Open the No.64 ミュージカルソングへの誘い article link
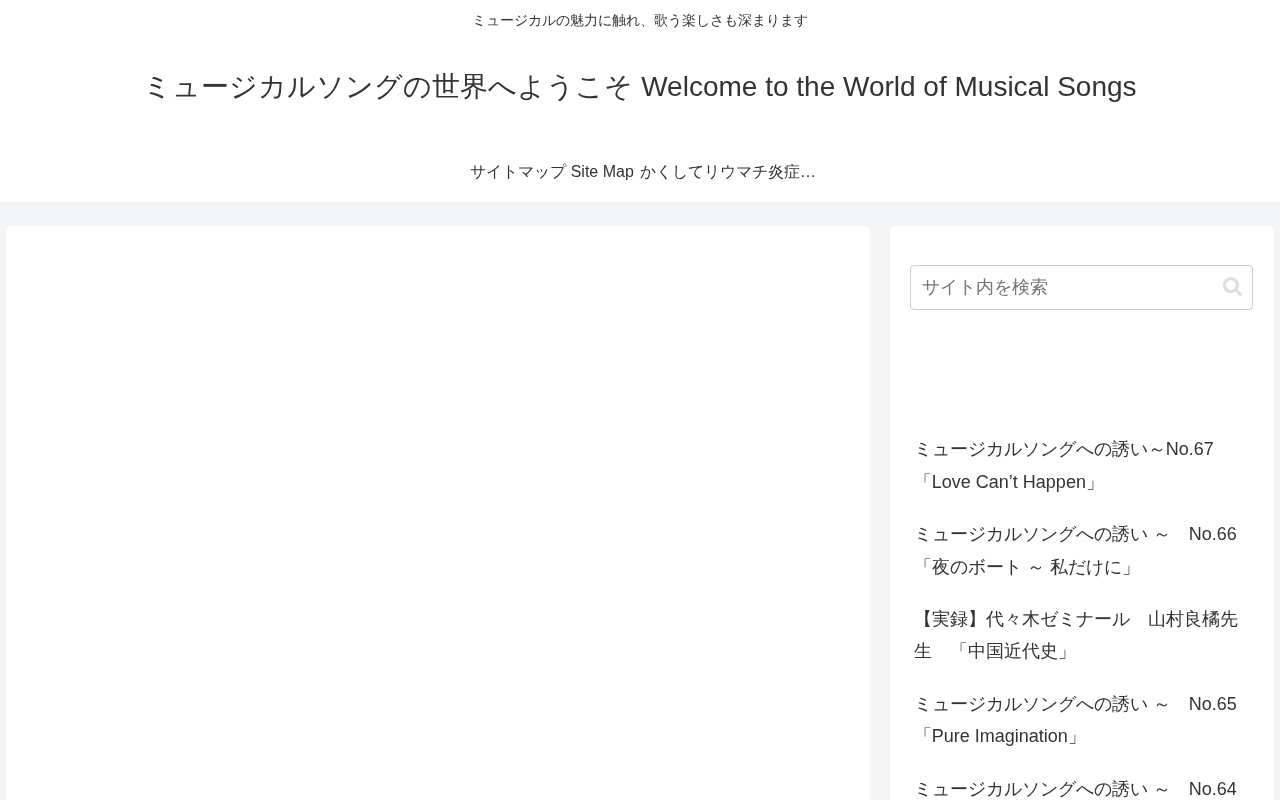The image size is (1280, 800). click(x=1075, y=788)
